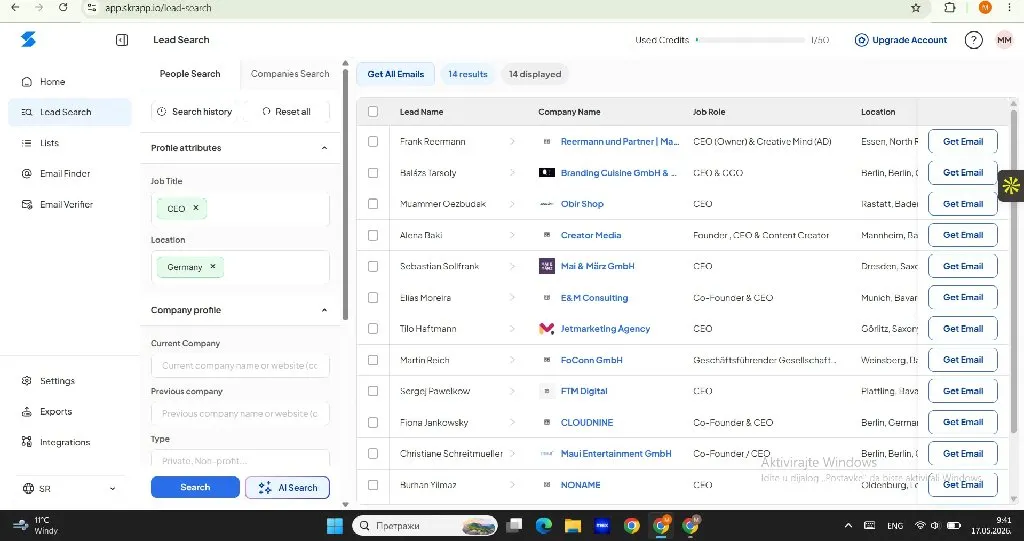This screenshot has width=1024, height=541.
Task: Click the Jetmarketing Agency logo icon
Action: point(547,329)
